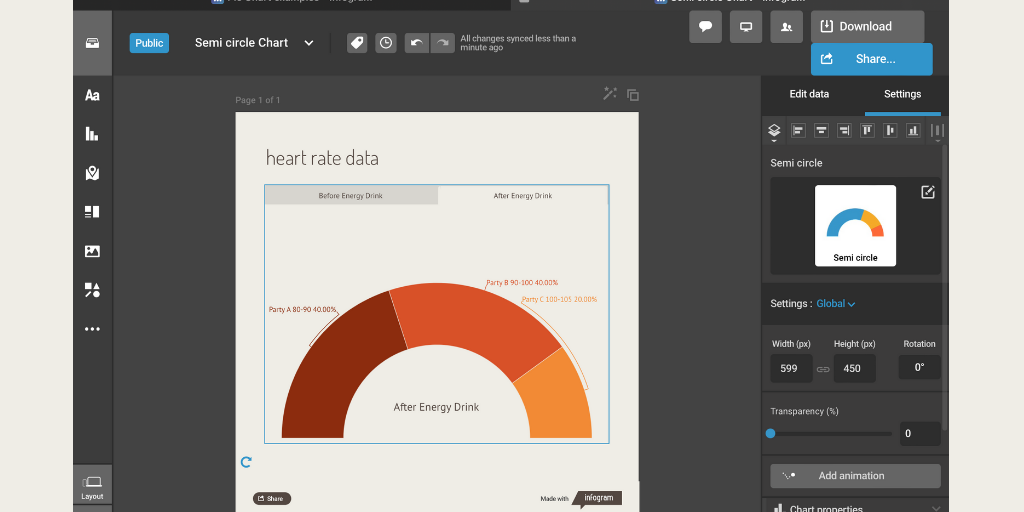Open the Add map panel
The width and height of the screenshot is (1024, 512).
[x=92, y=173]
